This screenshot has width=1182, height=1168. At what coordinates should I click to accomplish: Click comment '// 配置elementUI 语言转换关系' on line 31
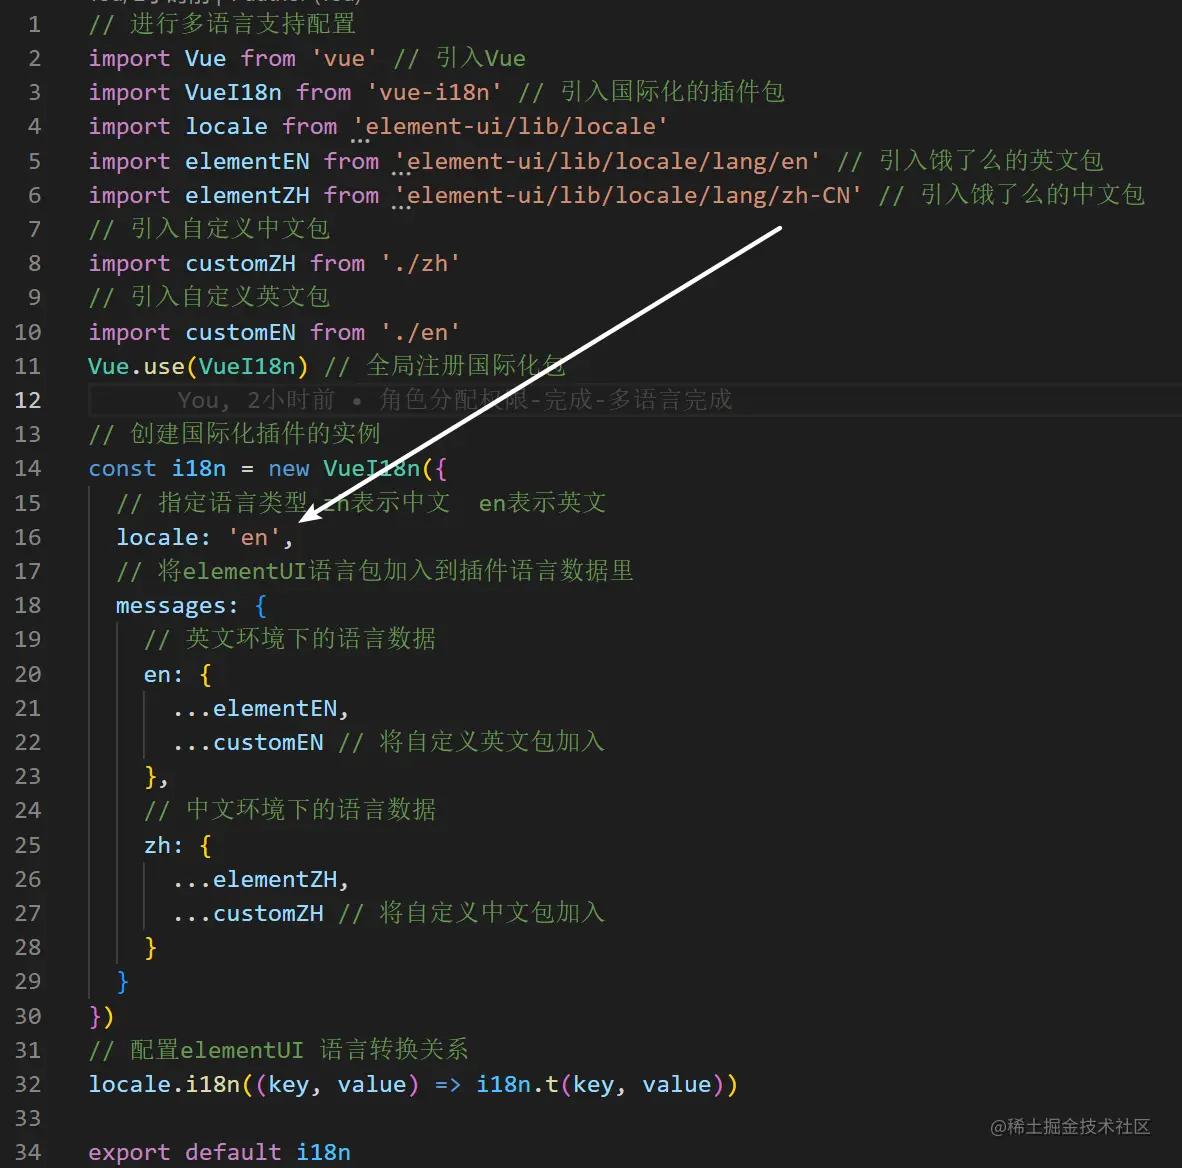pos(278,1050)
